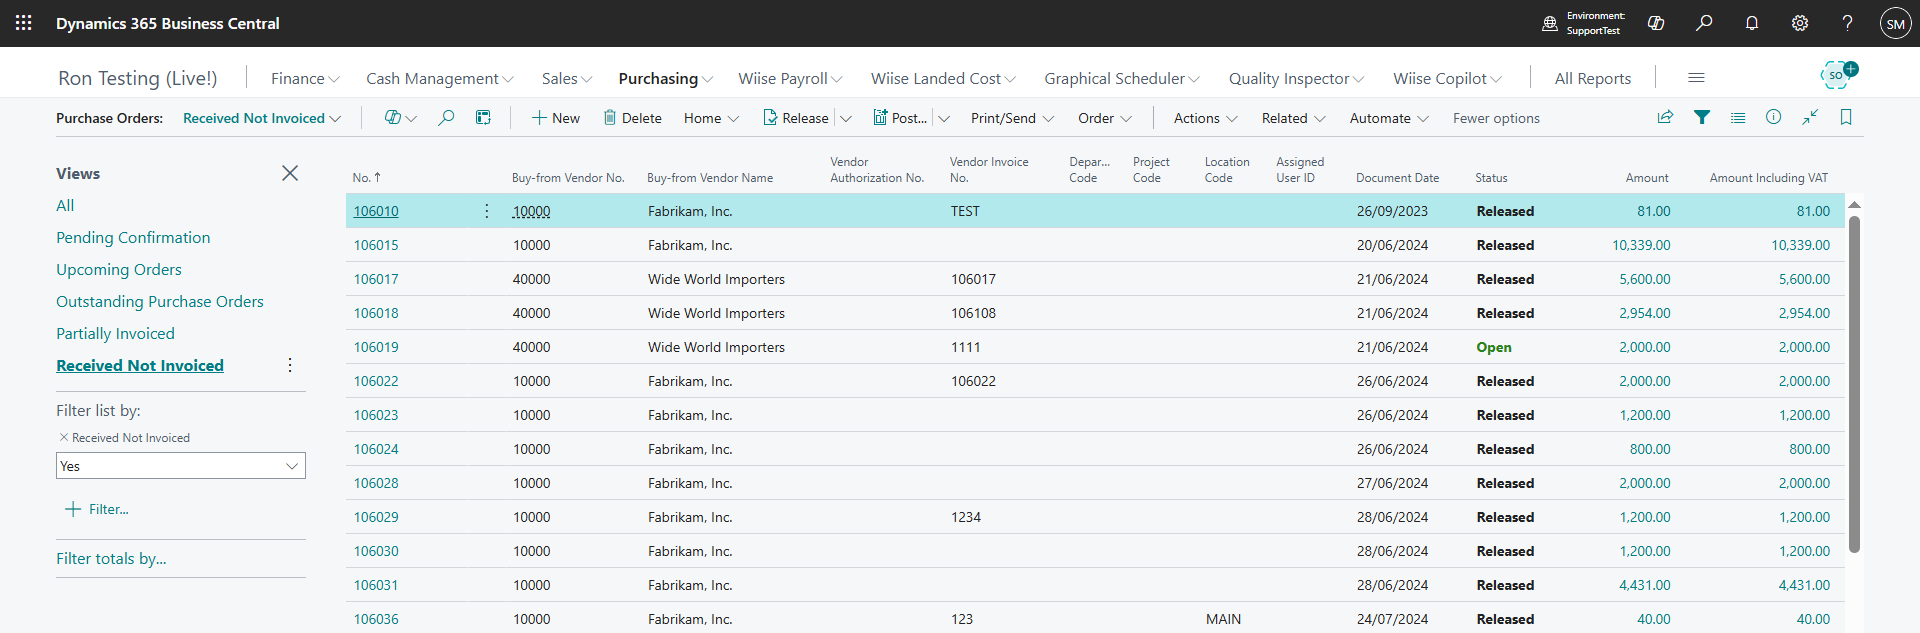
Task: Remove the Received Not Invoiced filter
Action: tap(64, 437)
